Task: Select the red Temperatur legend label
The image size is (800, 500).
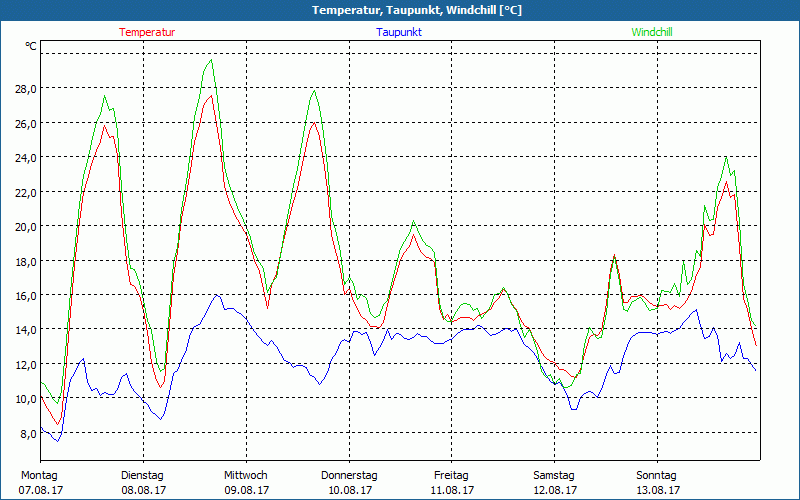Action: pos(147,32)
